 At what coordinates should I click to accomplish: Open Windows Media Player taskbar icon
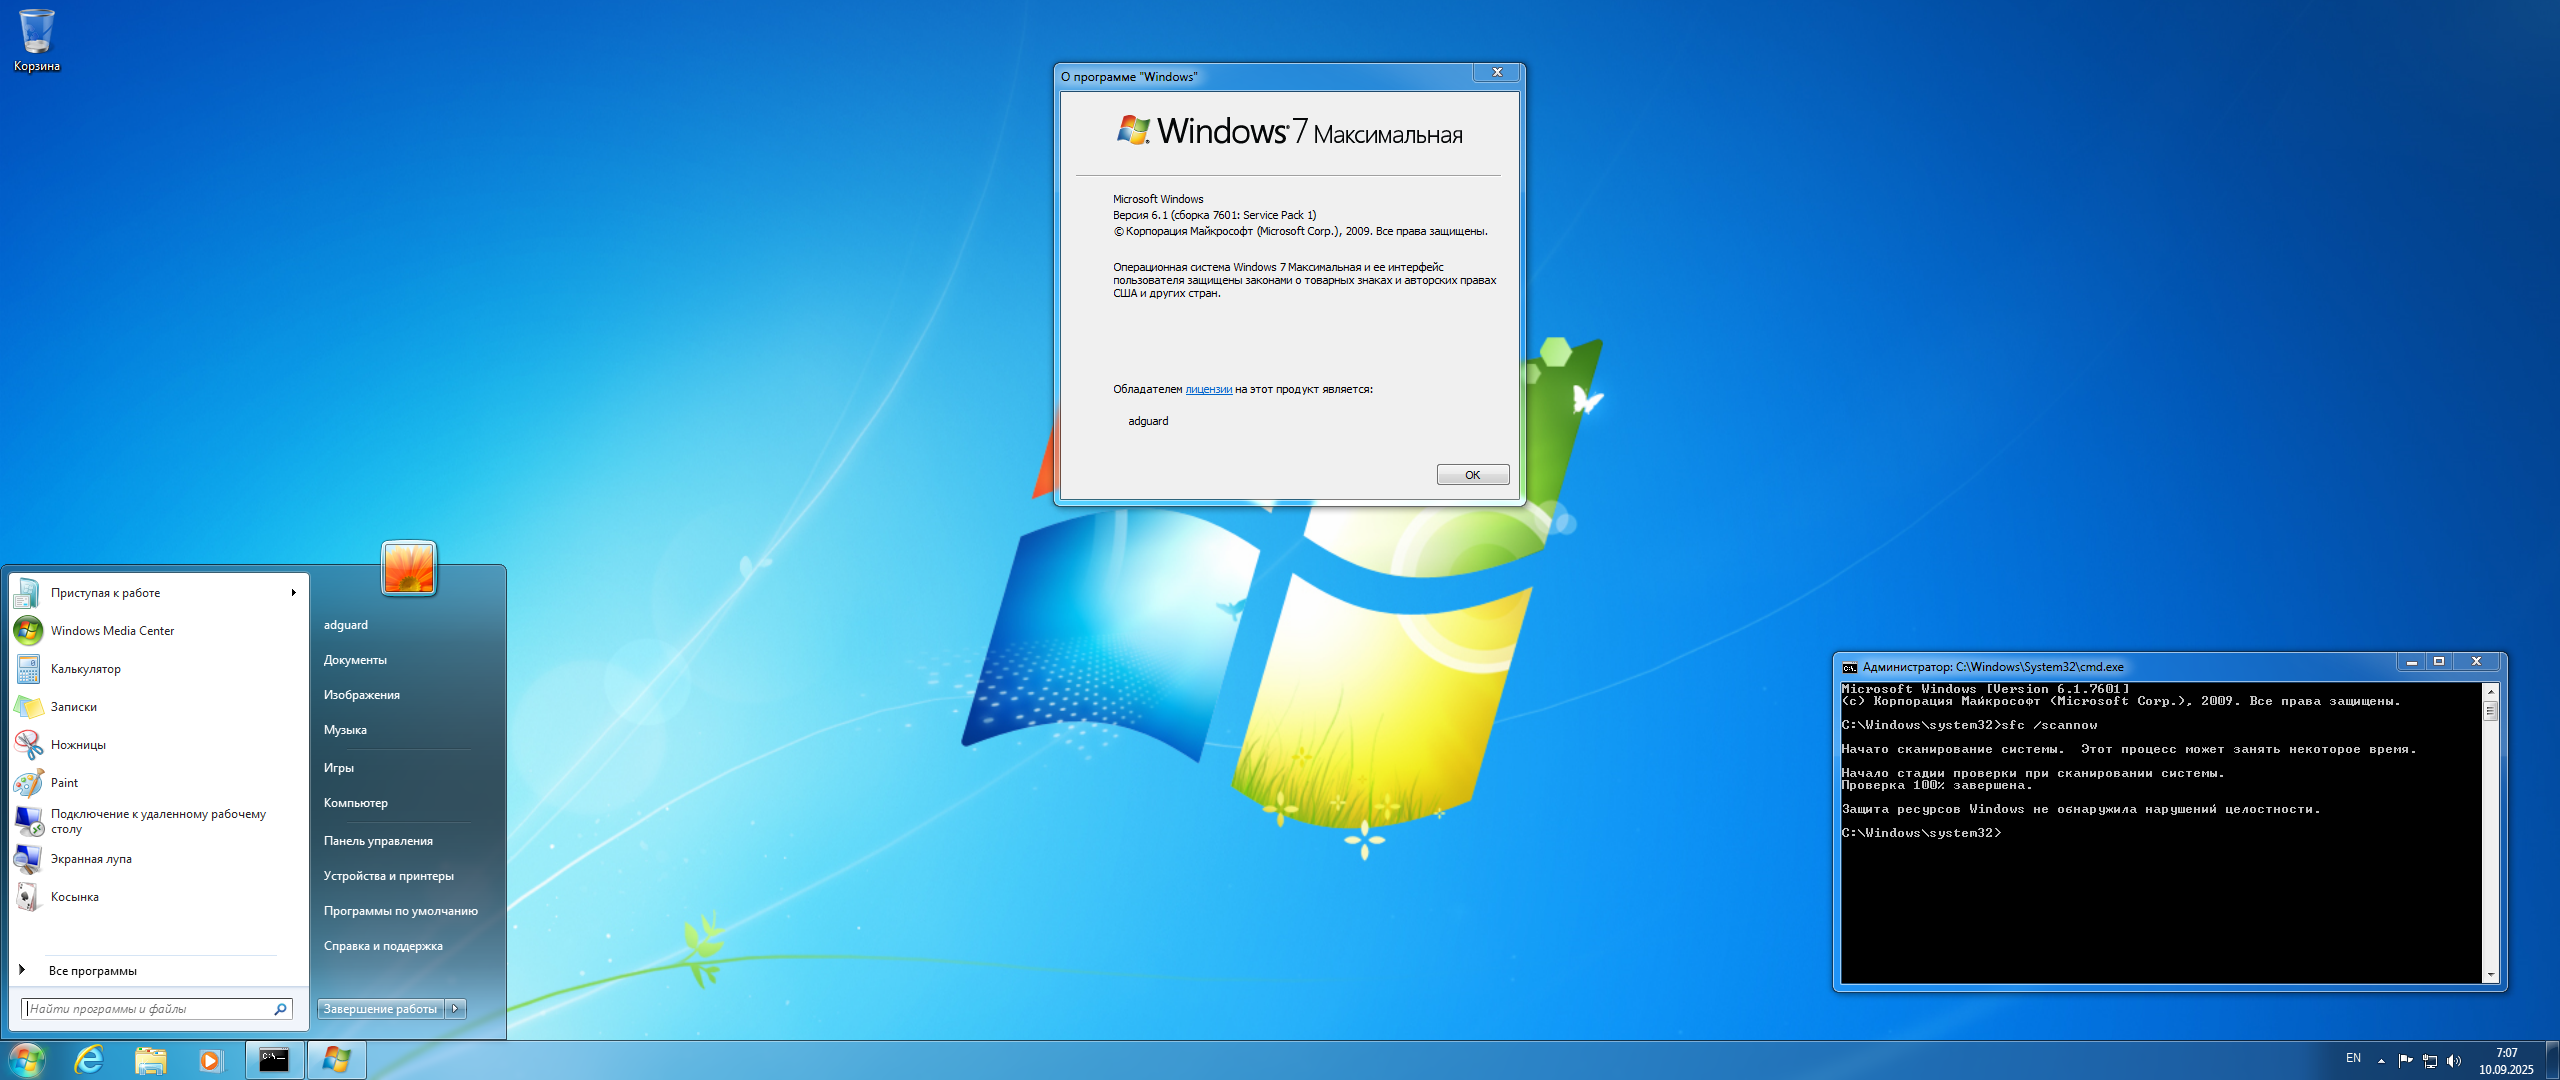[x=210, y=1060]
